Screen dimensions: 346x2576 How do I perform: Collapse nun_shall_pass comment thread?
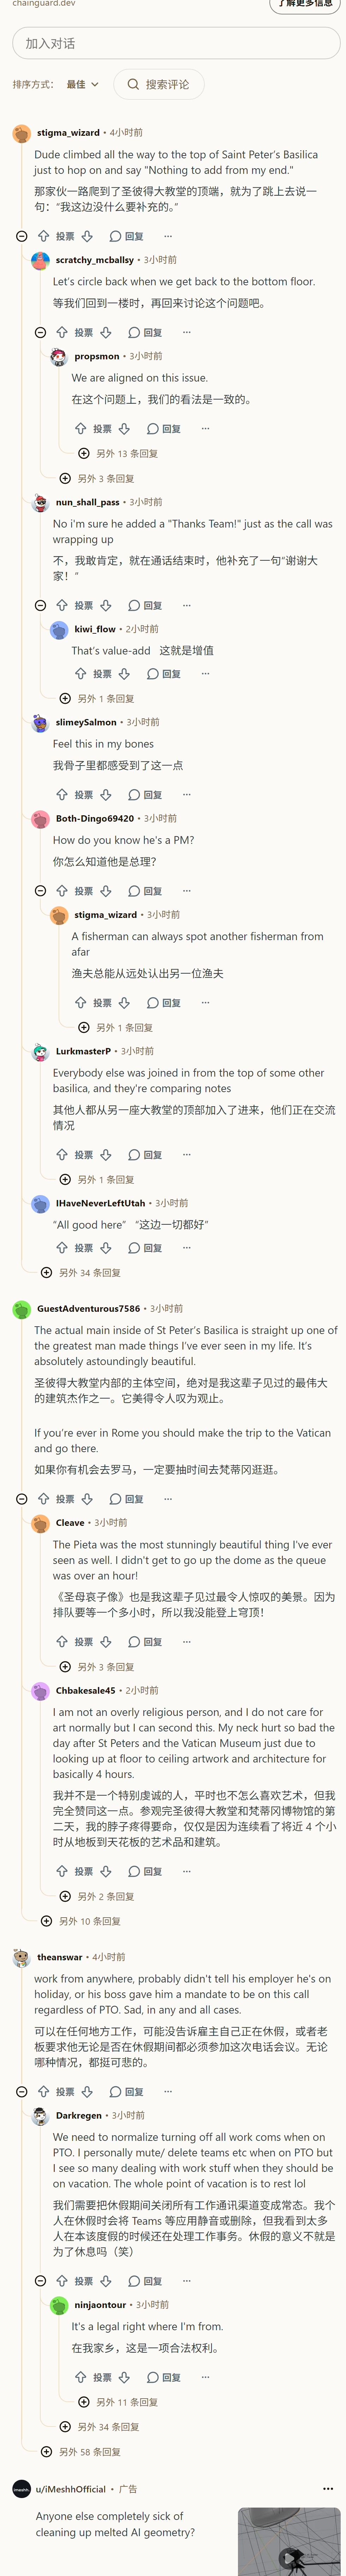click(x=40, y=605)
